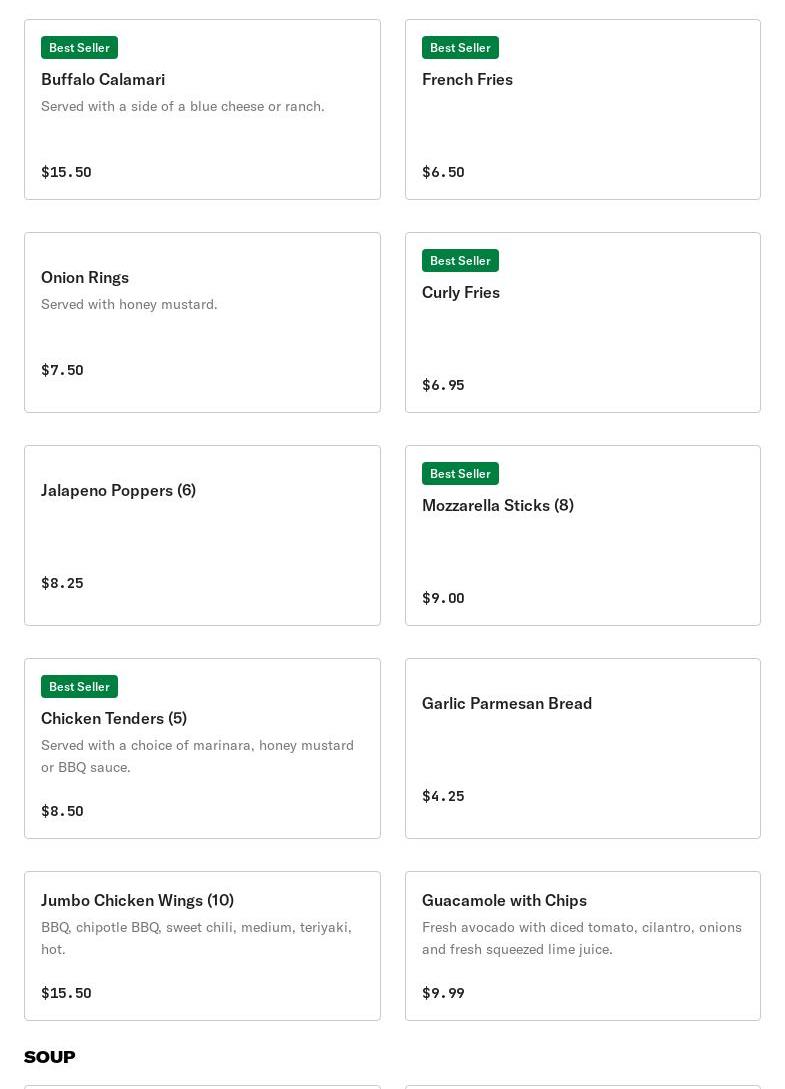This screenshot has height=1089, width=785.
Task: Click the SOUP section heading
Action: 49,1057
